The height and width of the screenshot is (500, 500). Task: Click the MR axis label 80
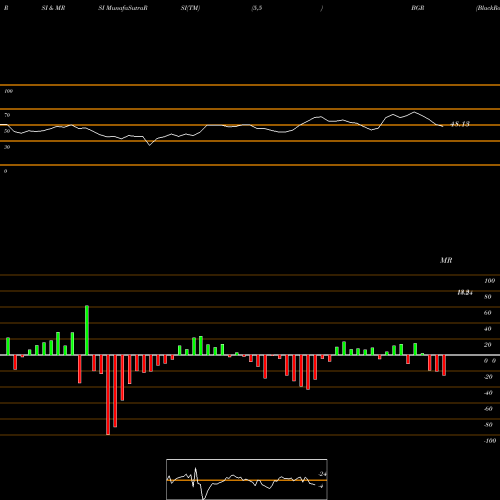(488, 297)
